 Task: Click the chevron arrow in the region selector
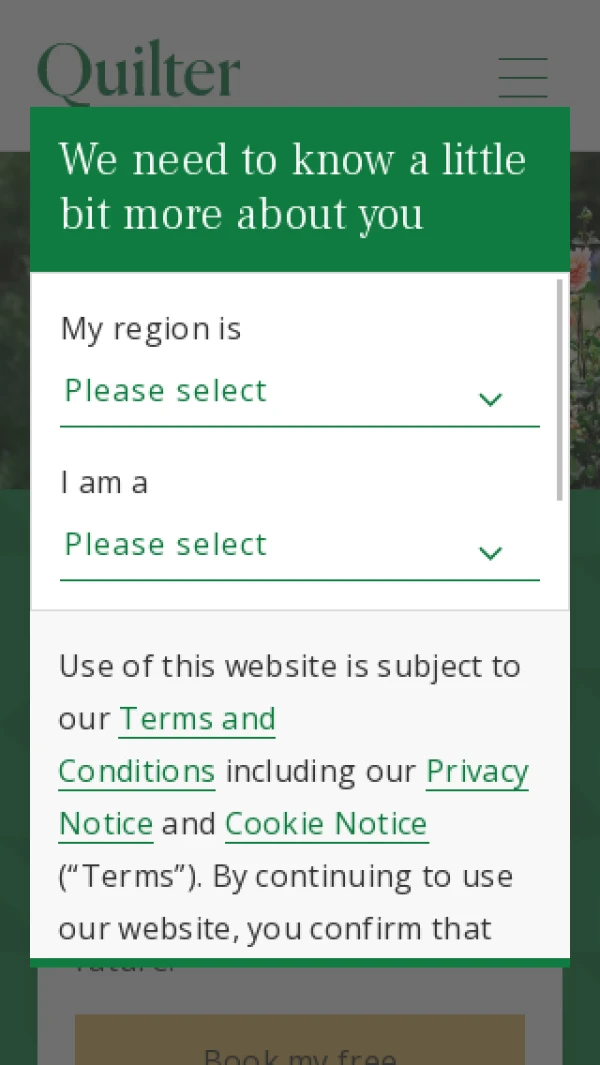(490, 399)
